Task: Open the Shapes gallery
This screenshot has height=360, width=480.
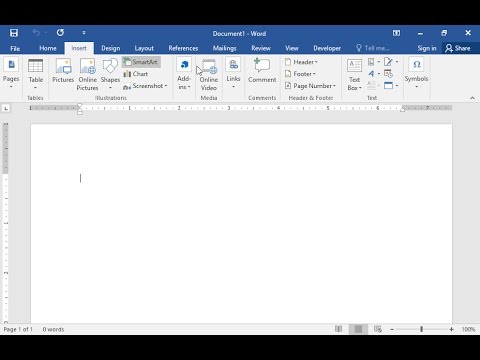Action: click(x=110, y=74)
